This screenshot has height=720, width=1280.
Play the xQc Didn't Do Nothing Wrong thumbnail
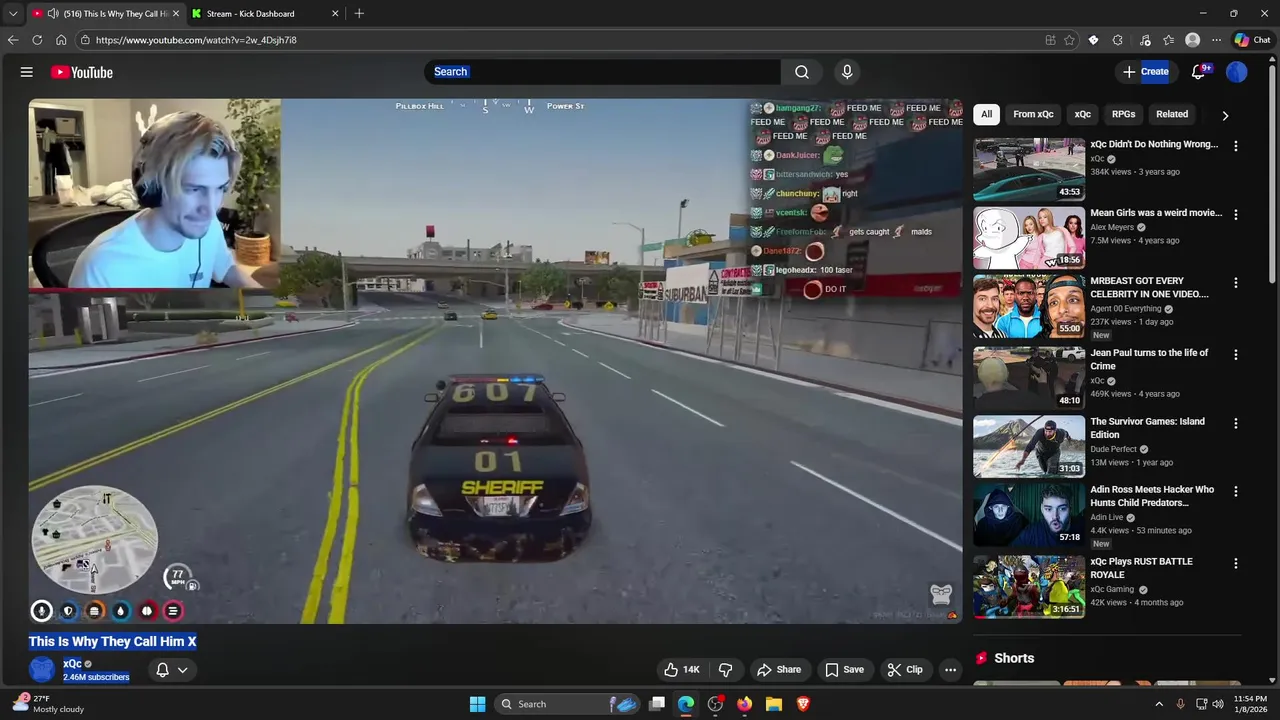tap(1029, 169)
